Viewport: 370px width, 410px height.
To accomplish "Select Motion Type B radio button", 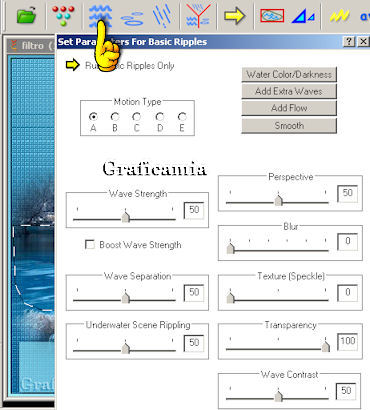I will [115, 117].
